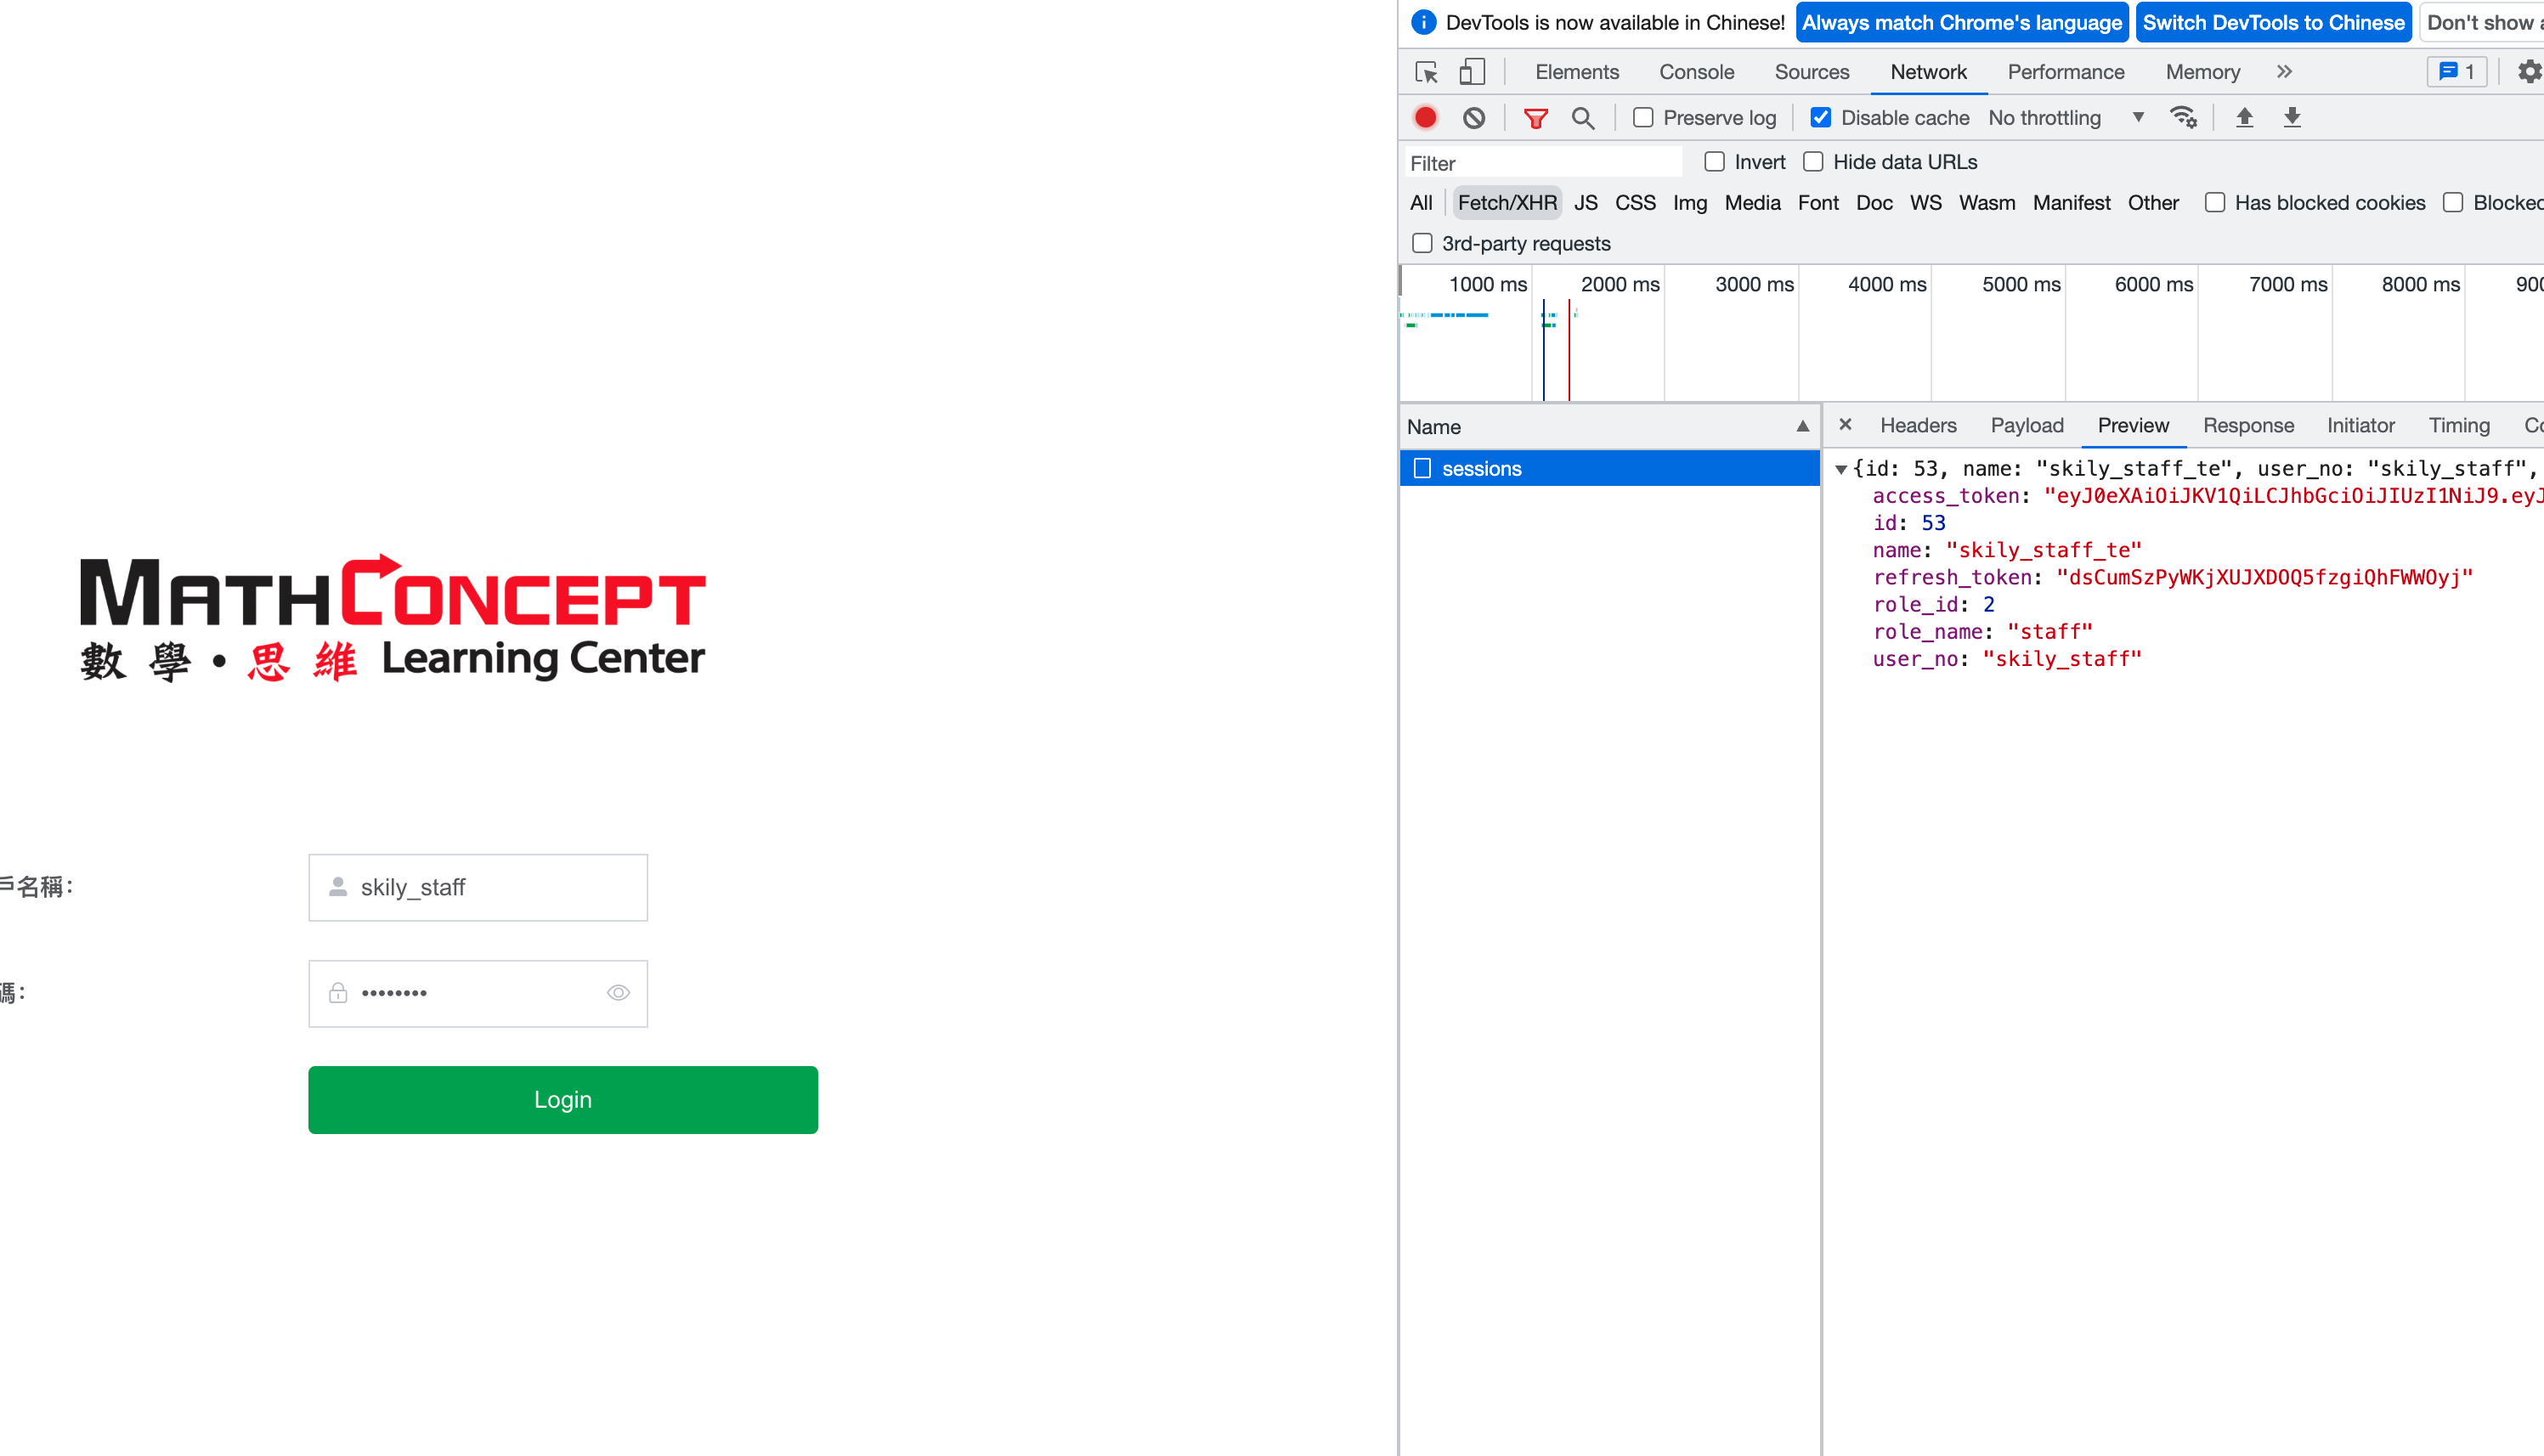Click the export HAR download arrow

pyautogui.click(x=2292, y=118)
